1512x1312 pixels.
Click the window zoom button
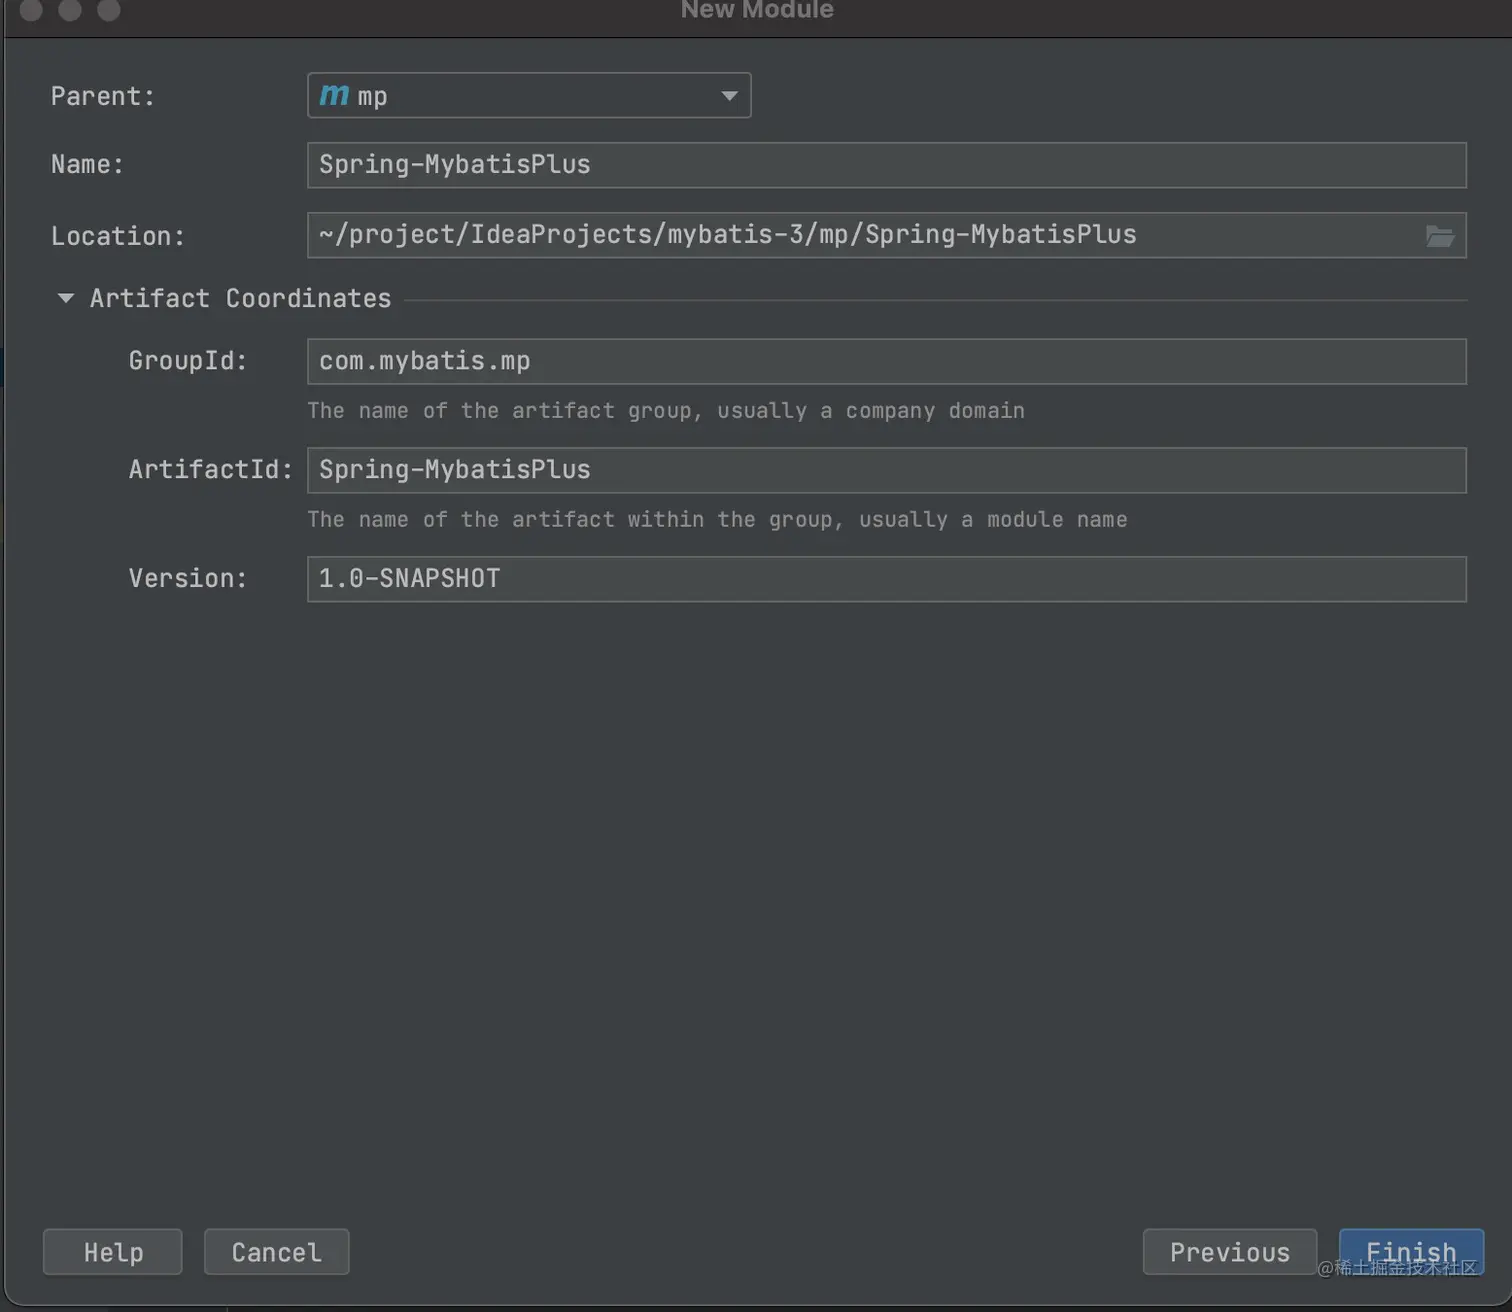(x=109, y=10)
